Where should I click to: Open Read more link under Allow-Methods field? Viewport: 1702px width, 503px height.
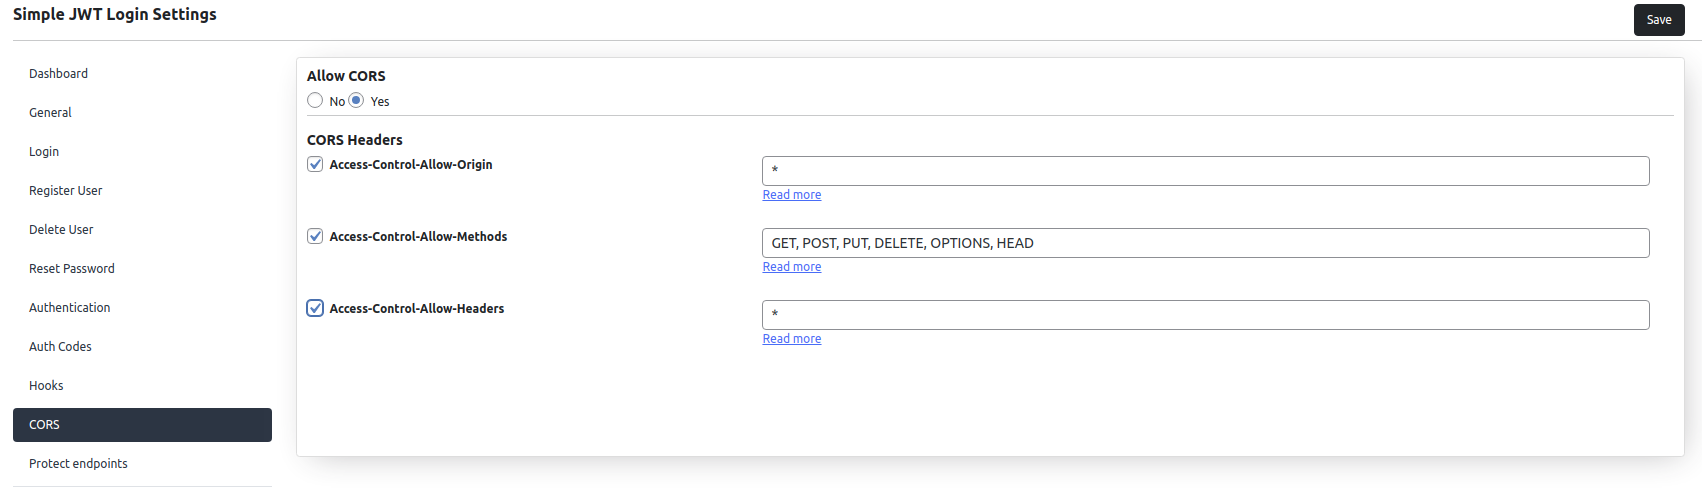(791, 267)
